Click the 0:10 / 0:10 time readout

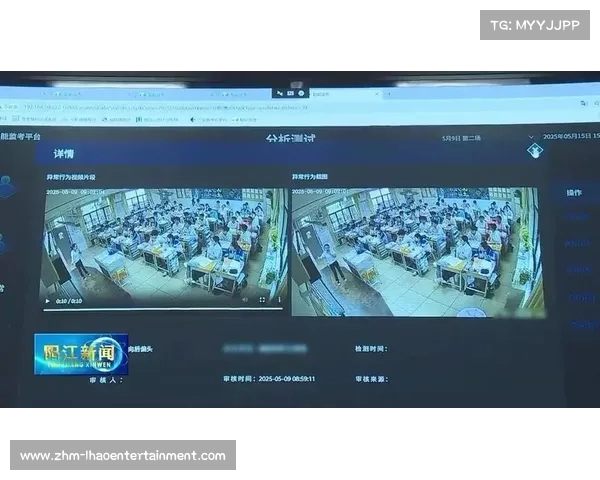69,301
